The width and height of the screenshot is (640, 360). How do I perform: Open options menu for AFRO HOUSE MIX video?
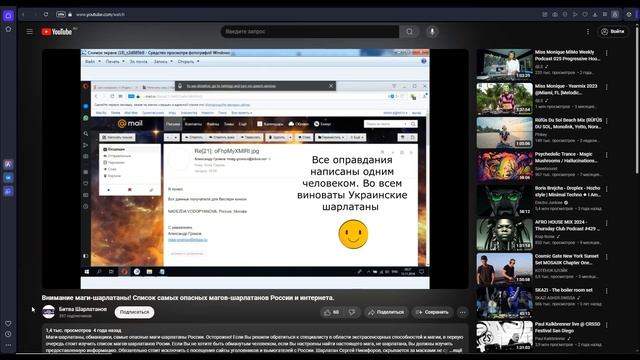point(607,223)
